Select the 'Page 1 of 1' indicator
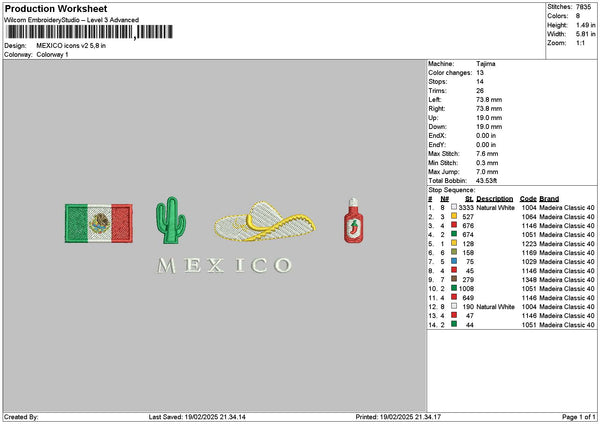This screenshot has width=600, height=424. coord(579,417)
